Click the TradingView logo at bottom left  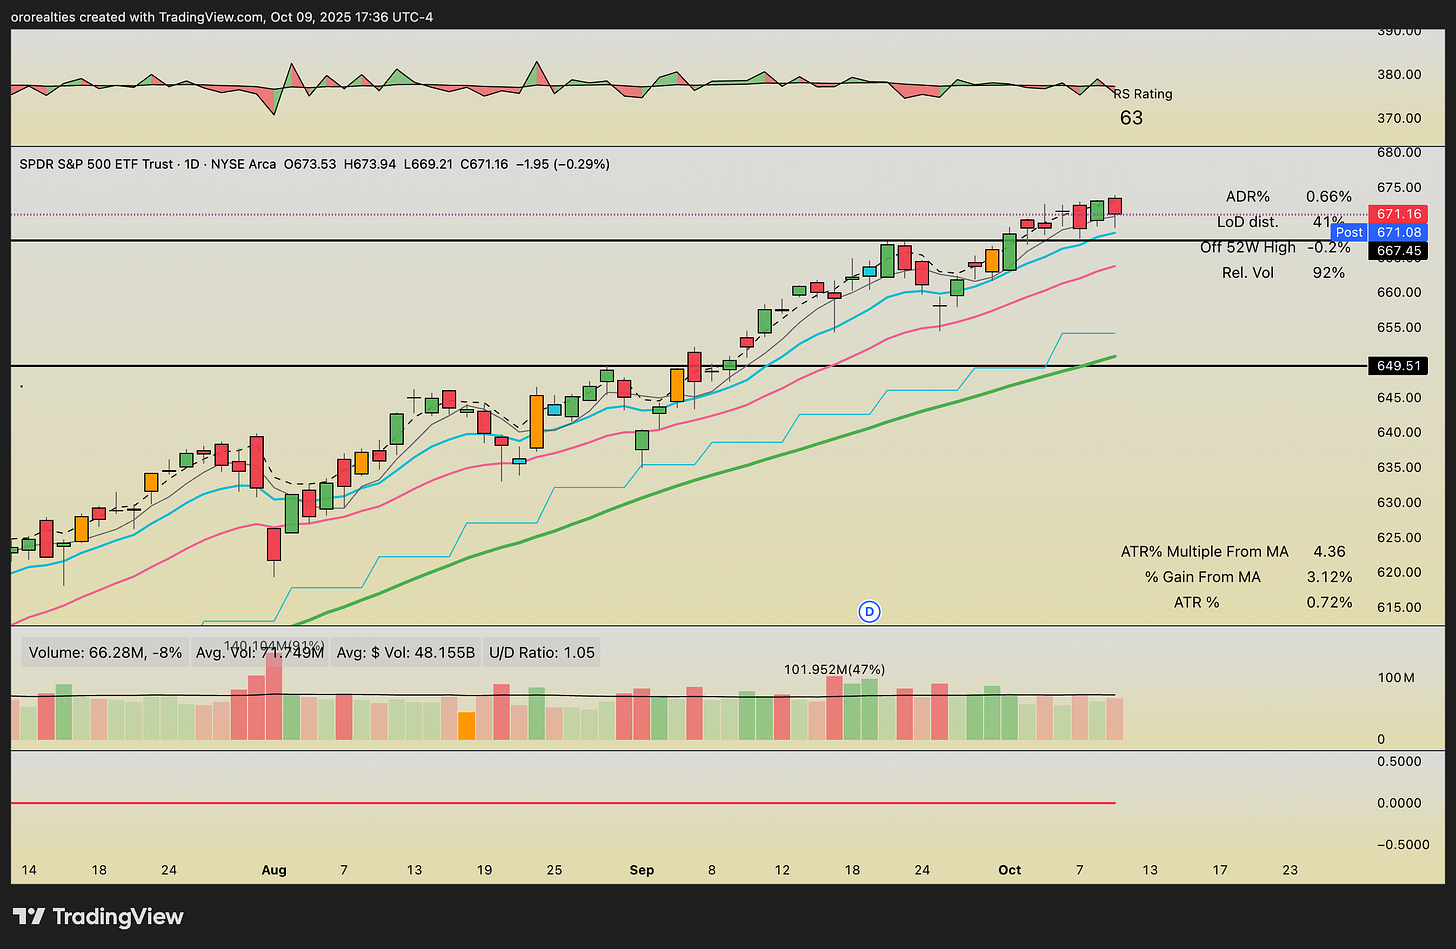click(98, 916)
